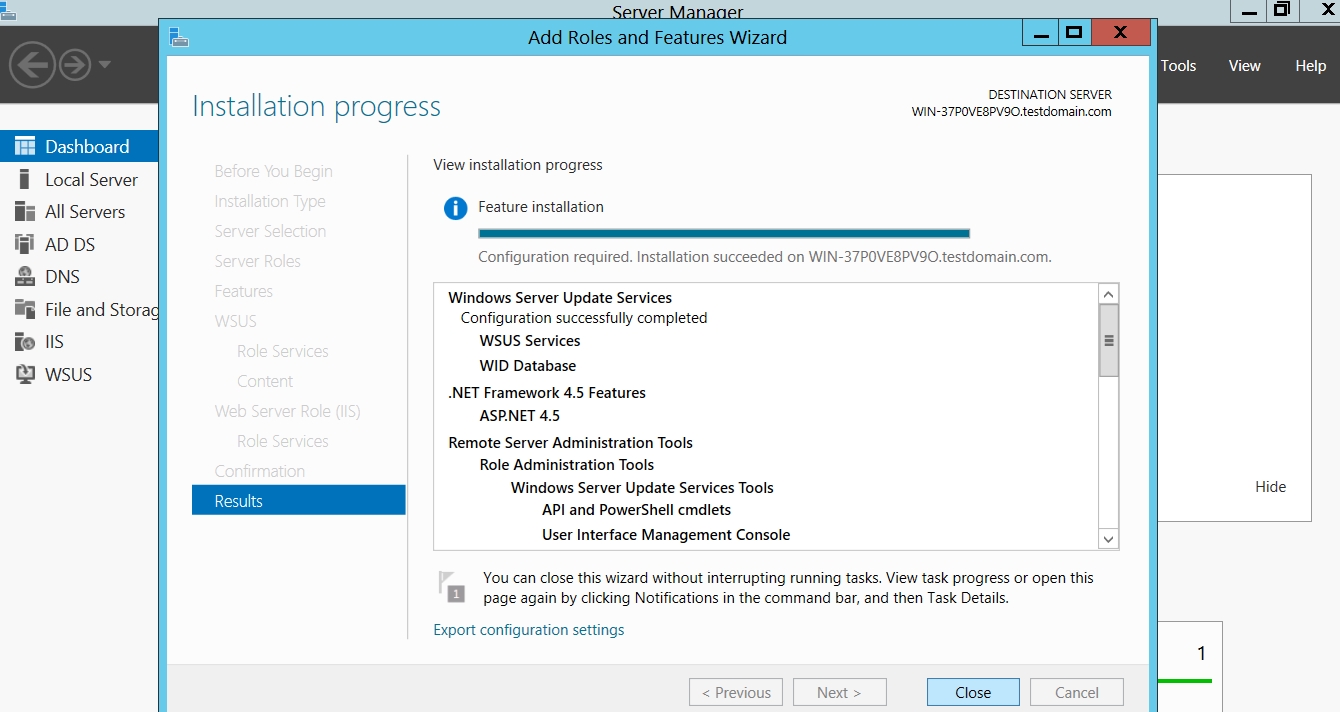Click the IIS sidebar icon
Image resolution: width=1340 pixels, height=712 pixels.
[x=25, y=342]
